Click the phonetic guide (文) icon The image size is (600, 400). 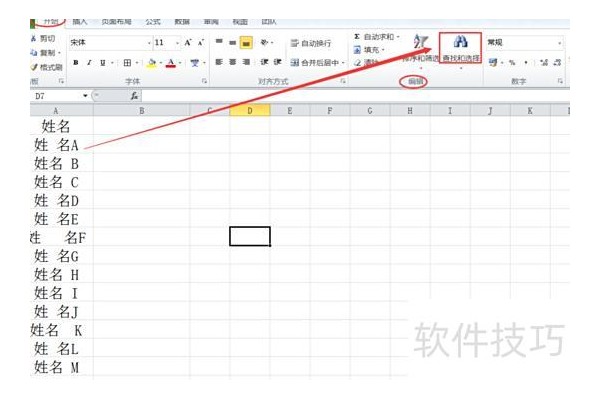pos(195,62)
